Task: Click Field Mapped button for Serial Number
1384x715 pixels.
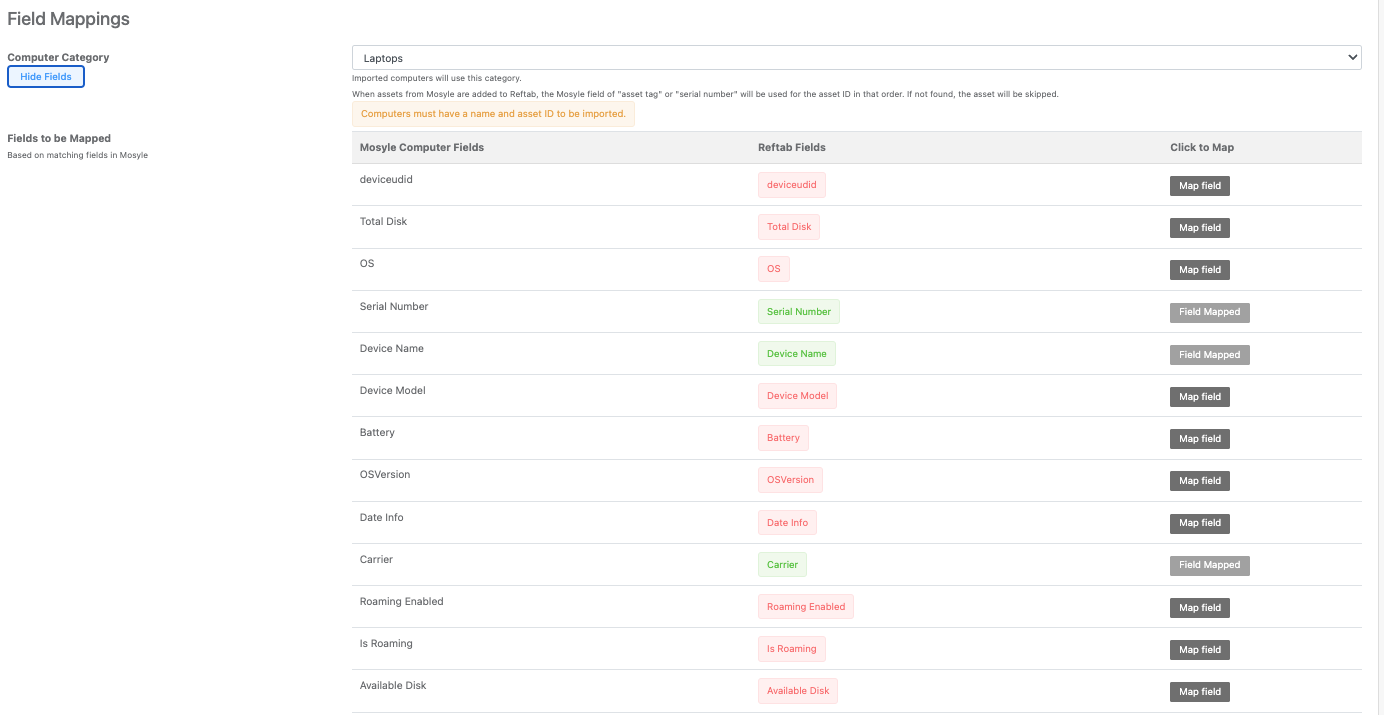Action: coord(1210,312)
